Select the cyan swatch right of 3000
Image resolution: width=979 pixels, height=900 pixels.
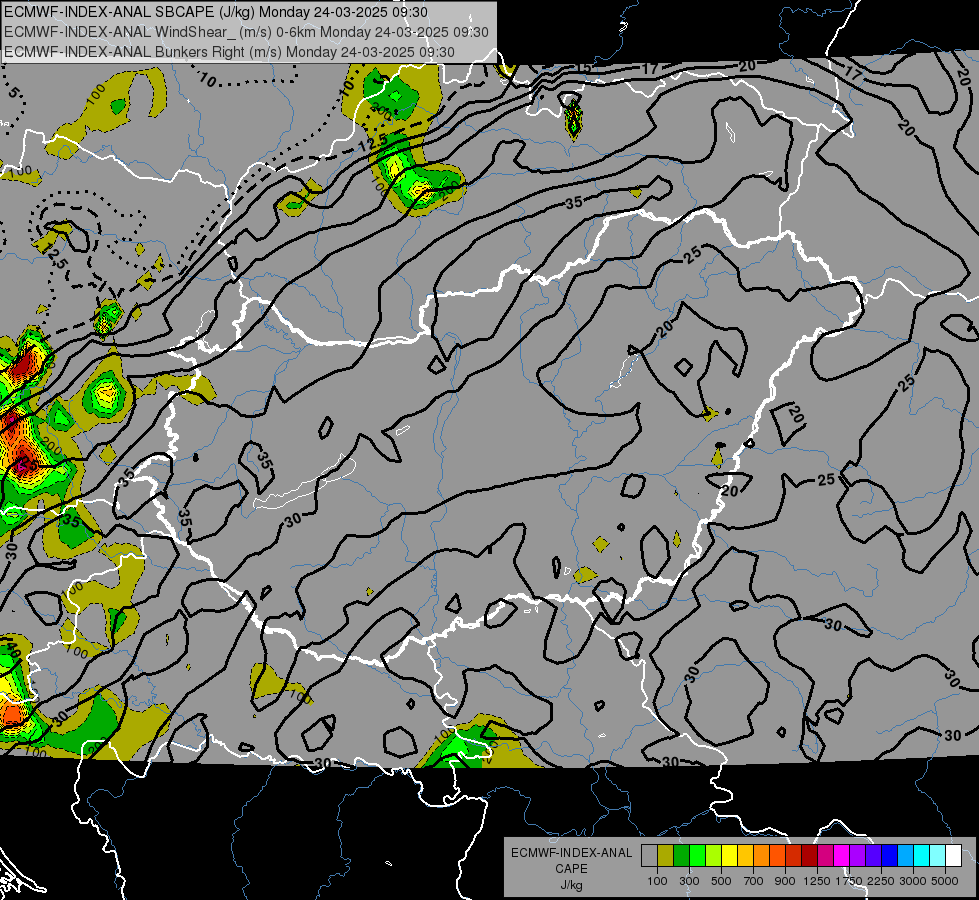922,856
